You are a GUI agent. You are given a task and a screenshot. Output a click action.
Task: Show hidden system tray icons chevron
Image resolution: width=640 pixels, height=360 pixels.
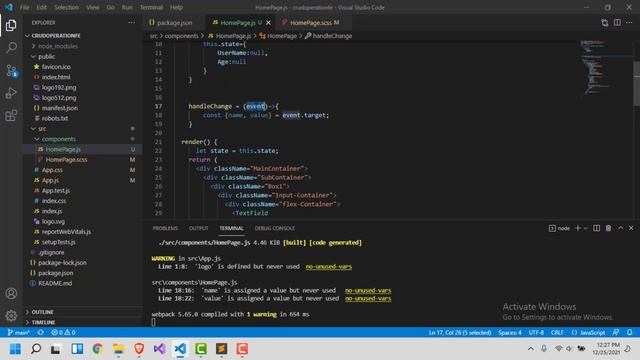pyautogui.click(x=530, y=349)
